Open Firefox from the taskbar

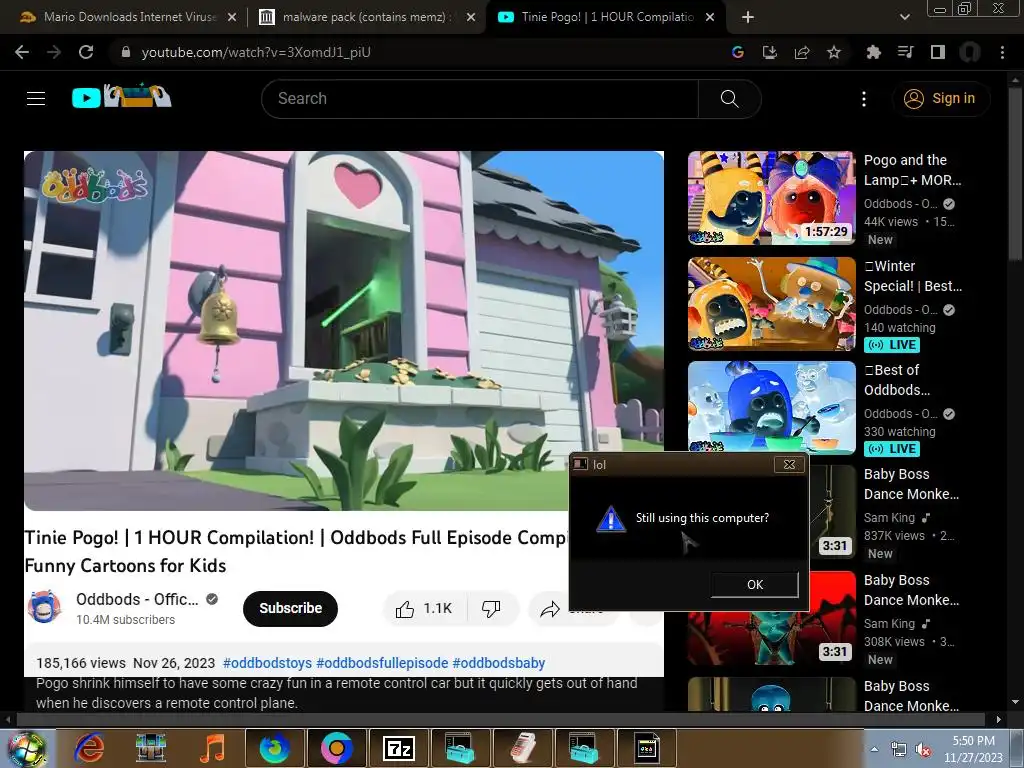(x=275, y=748)
